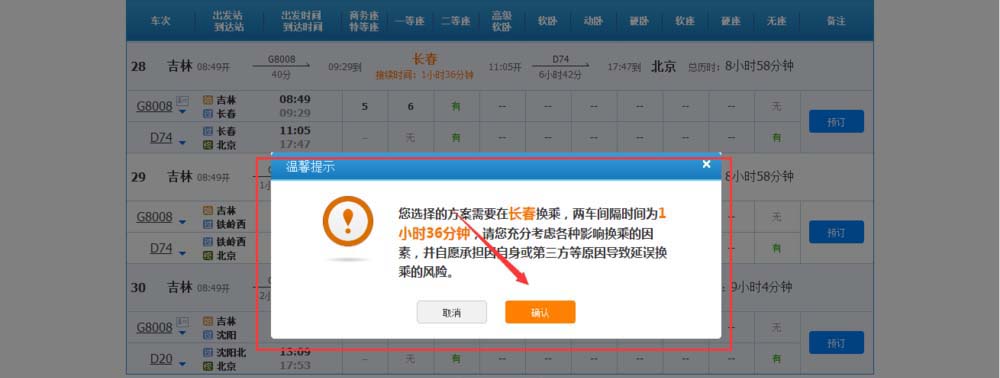Expand stop list arrow for G8008 in plan 28
The image size is (1000, 378).
coord(182,112)
